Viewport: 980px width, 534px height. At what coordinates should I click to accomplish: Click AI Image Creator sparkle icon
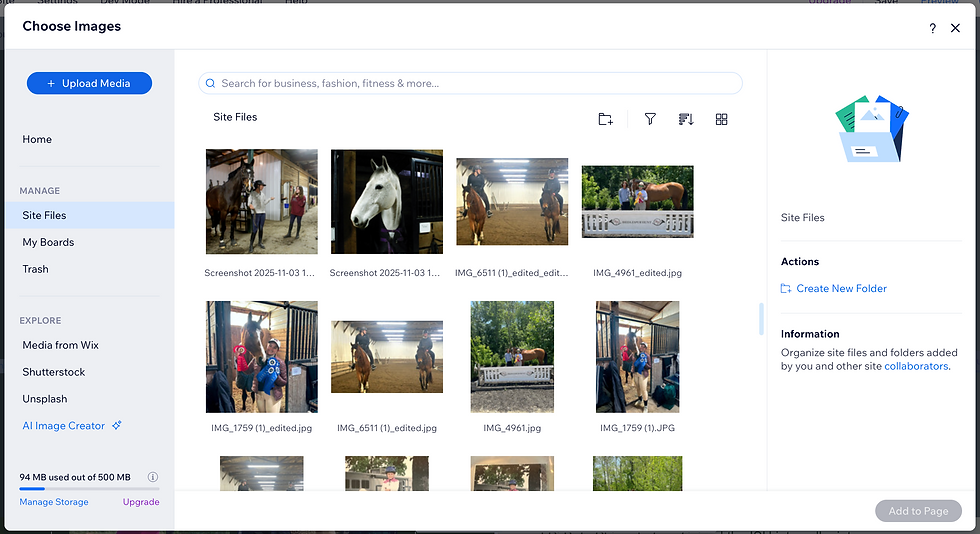[x=116, y=425]
